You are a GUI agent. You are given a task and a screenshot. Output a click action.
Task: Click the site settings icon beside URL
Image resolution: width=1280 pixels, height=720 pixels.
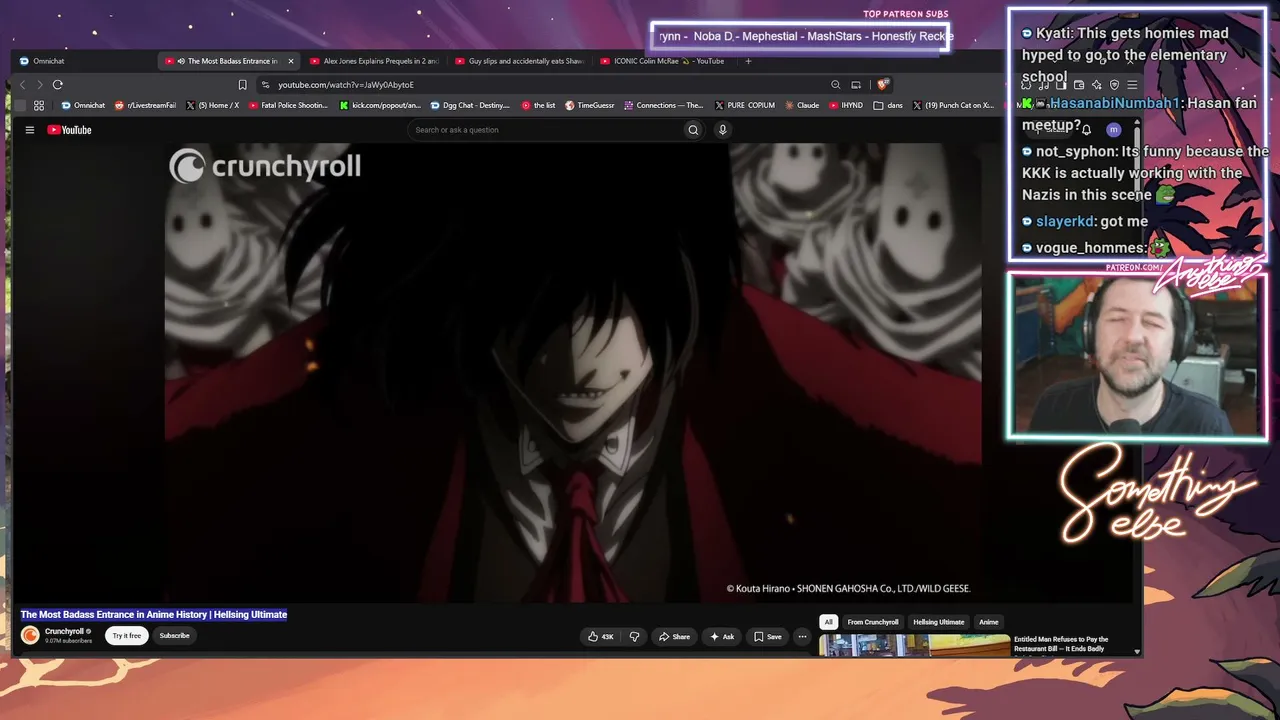click(x=265, y=85)
